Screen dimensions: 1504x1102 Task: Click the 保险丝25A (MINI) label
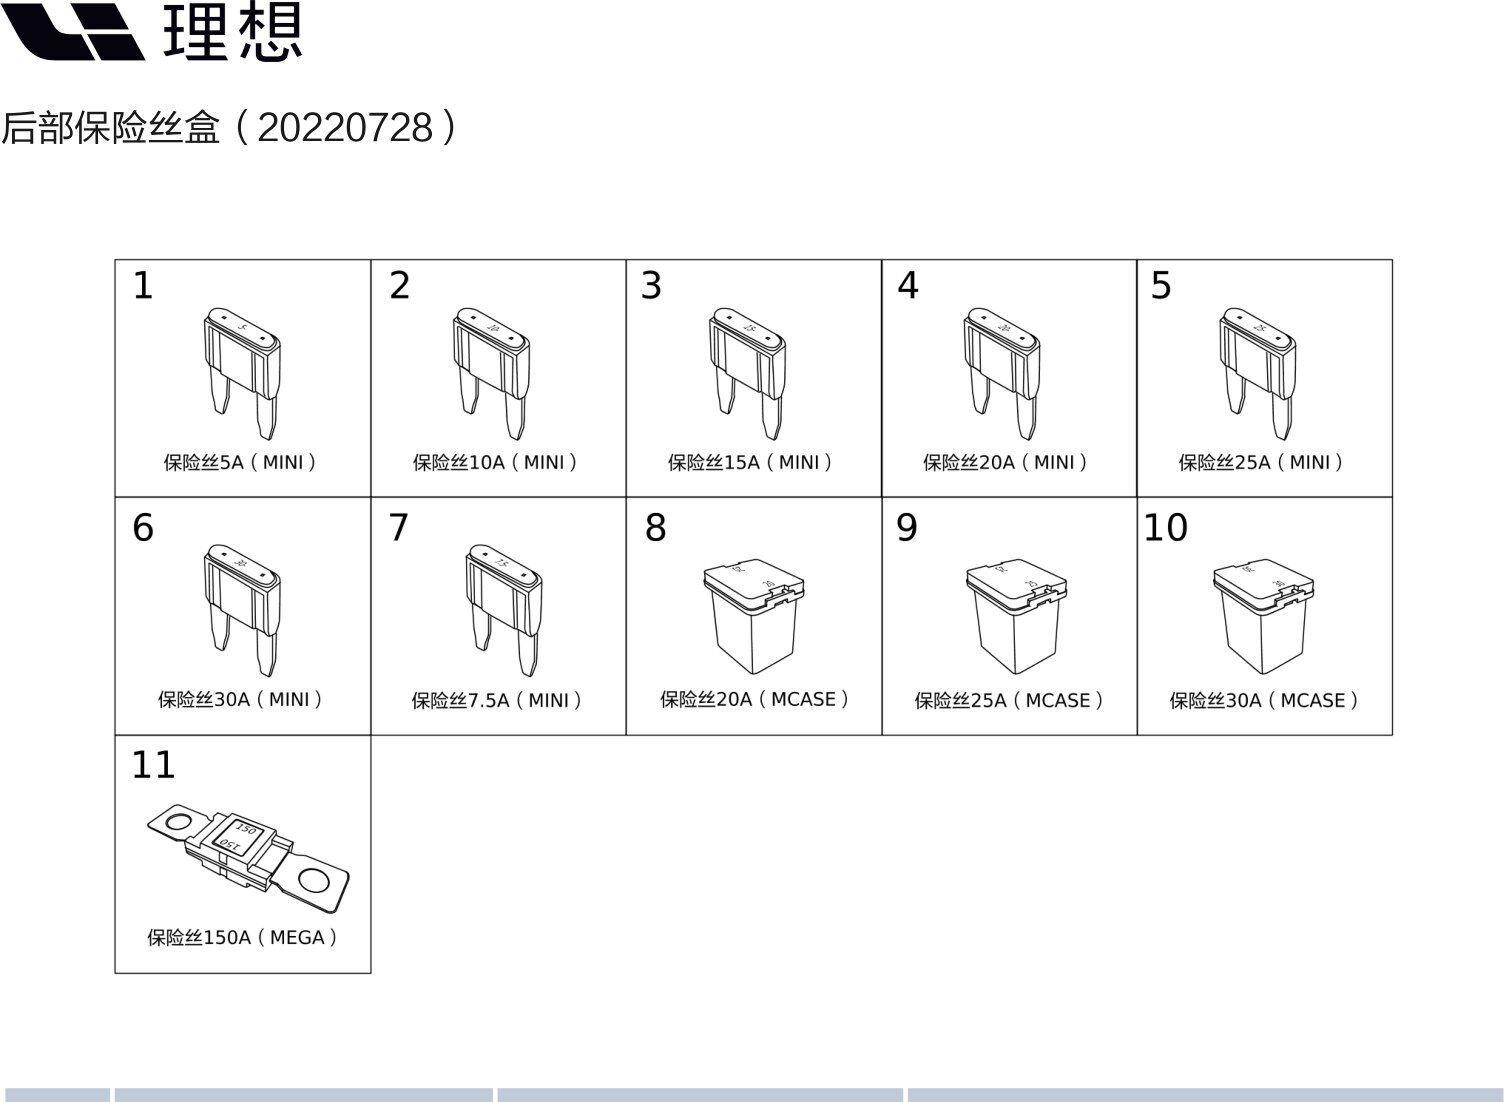coord(1261,462)
